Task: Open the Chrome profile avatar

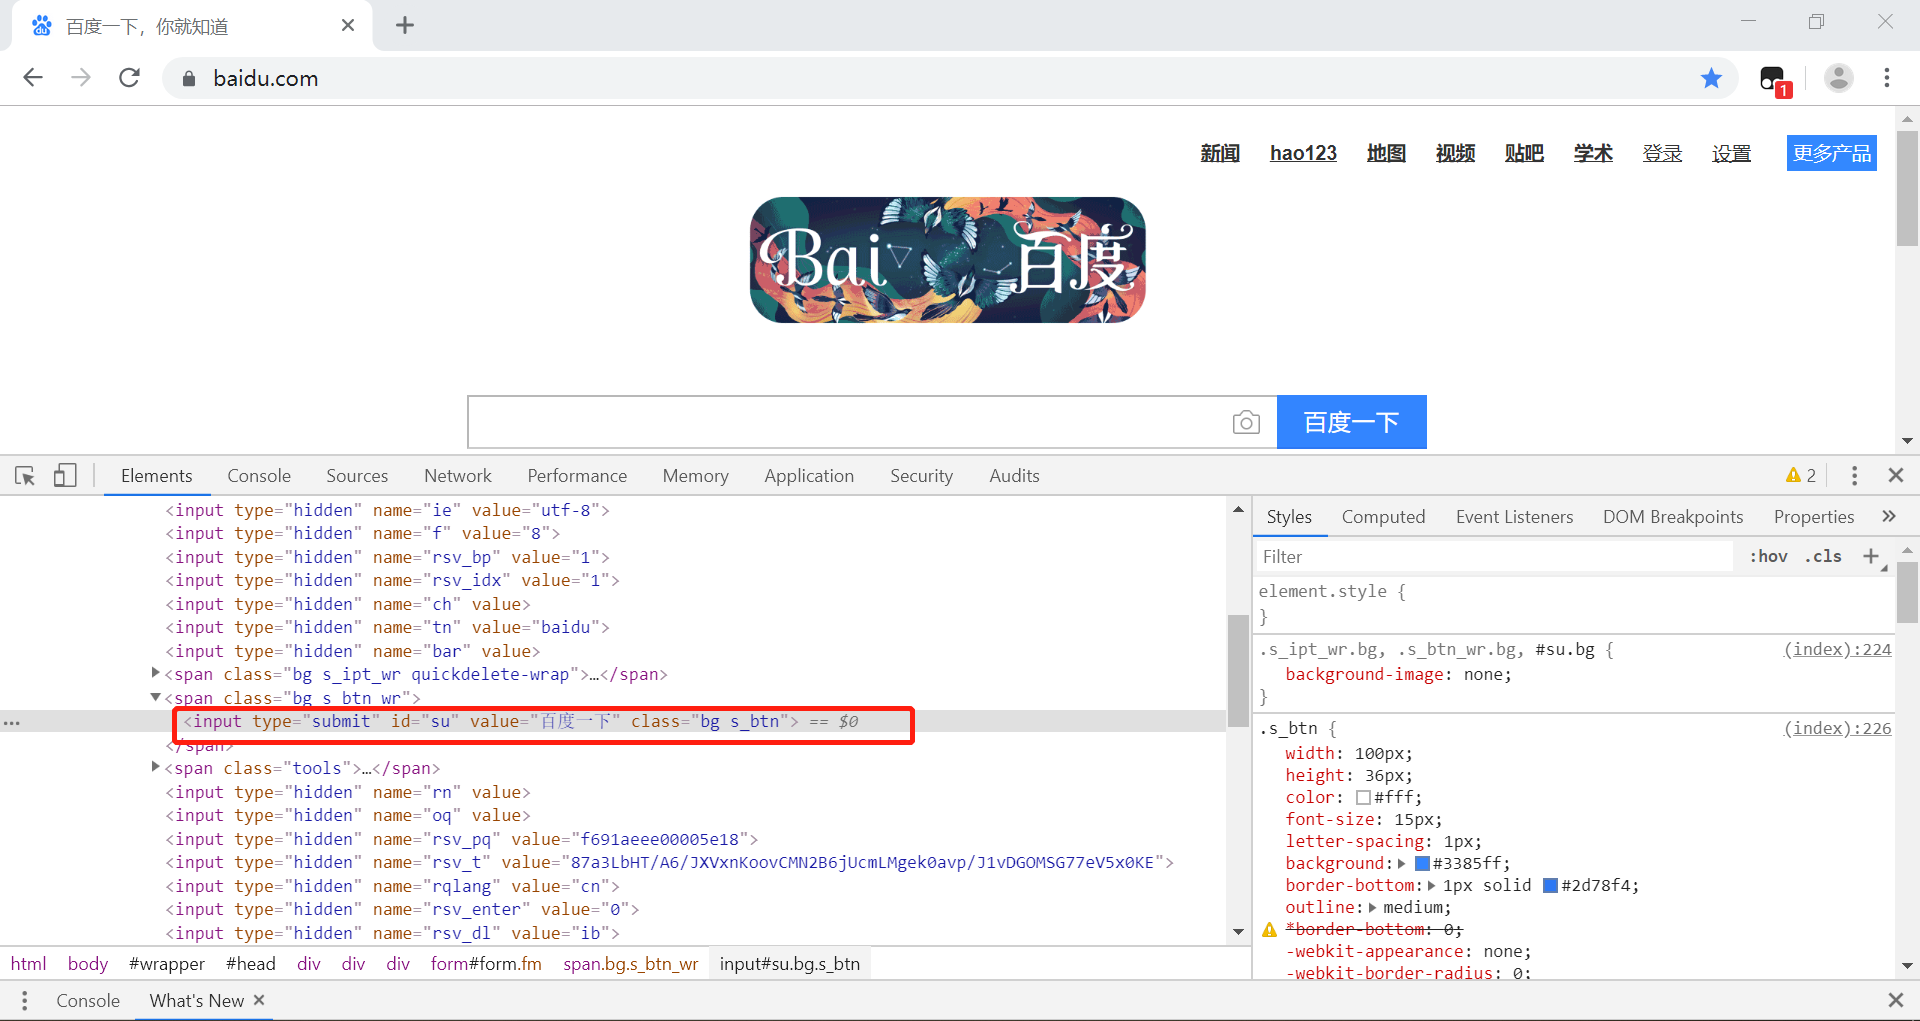Action: (x=1838, y=78)
